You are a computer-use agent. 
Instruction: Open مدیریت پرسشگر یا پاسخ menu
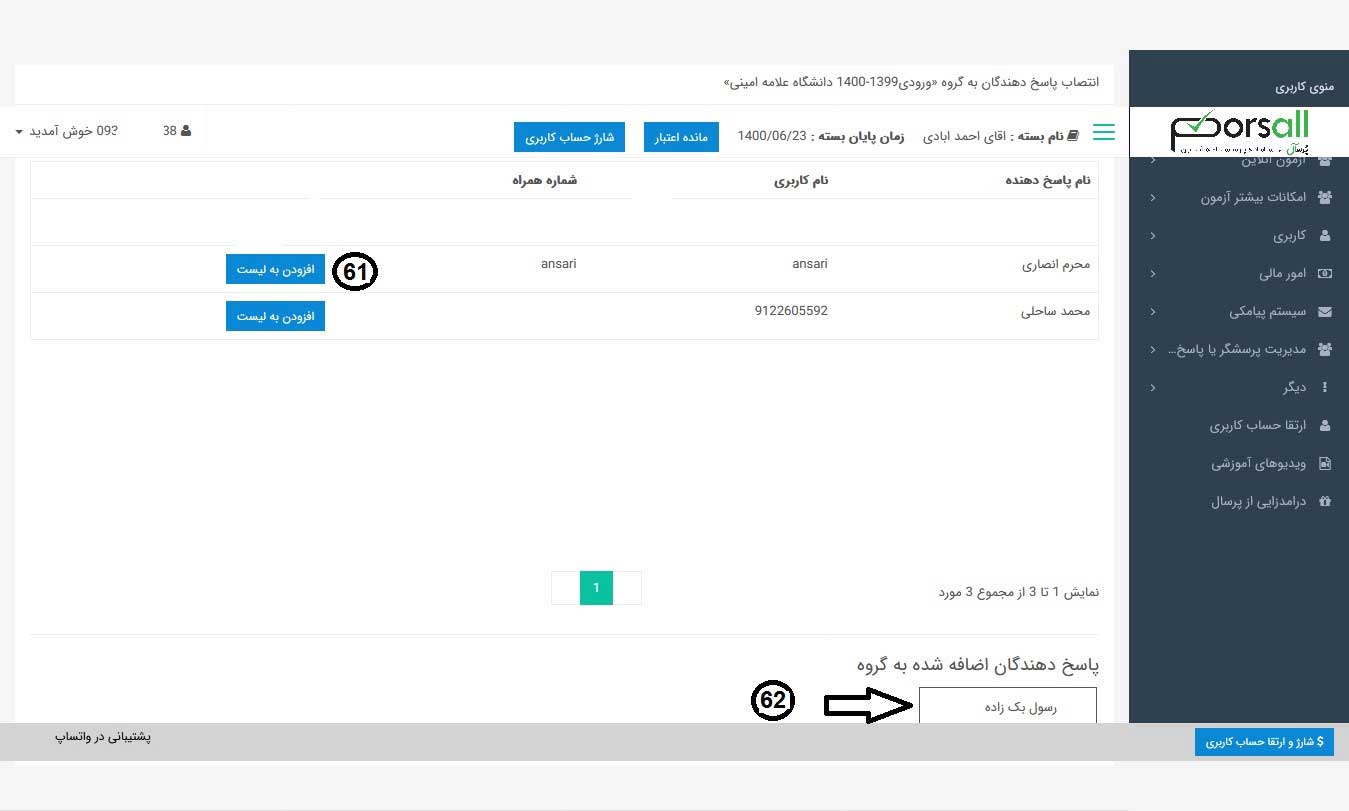pyautogui.click(x=1239, y=350)
